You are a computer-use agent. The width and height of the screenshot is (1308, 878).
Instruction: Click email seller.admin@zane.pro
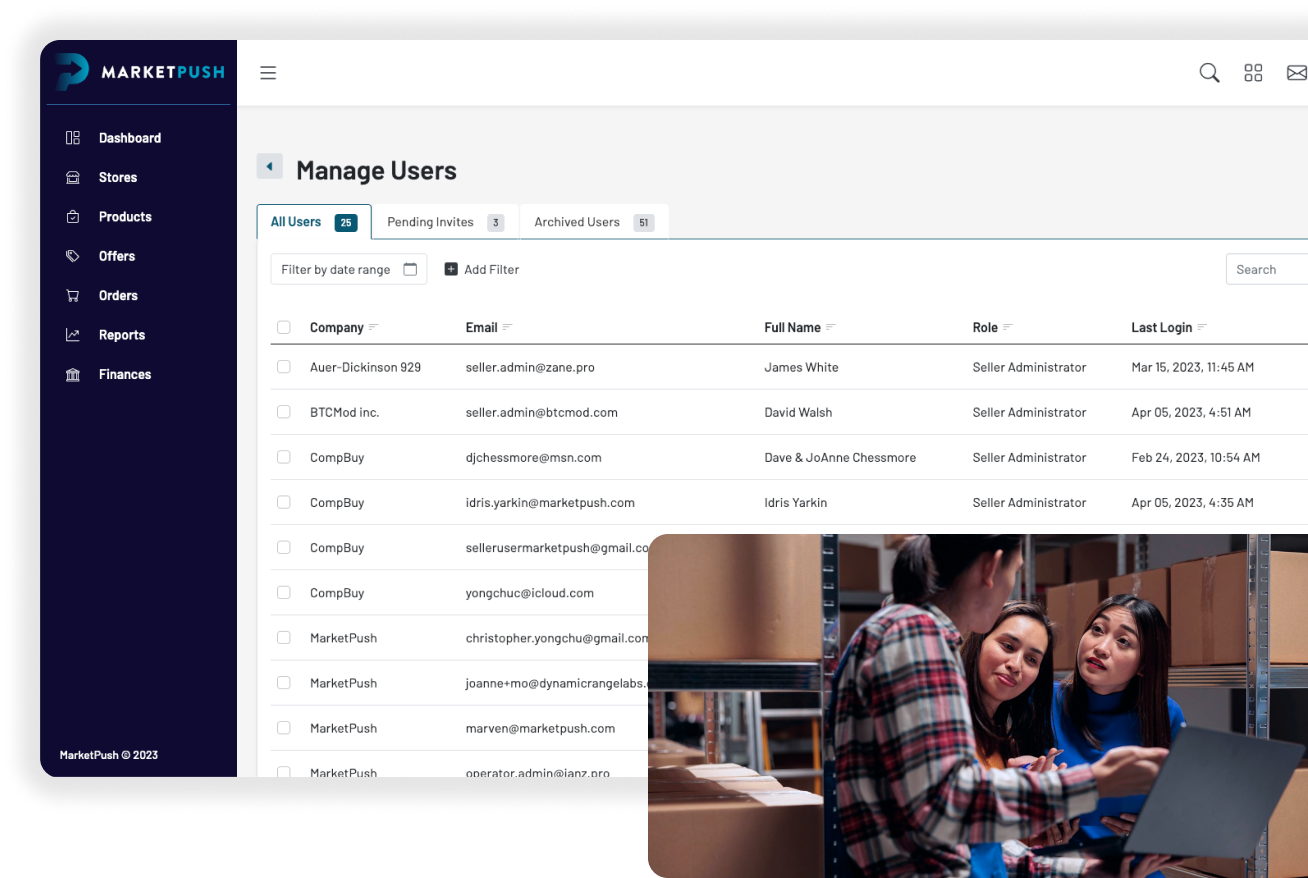point(530,367)
